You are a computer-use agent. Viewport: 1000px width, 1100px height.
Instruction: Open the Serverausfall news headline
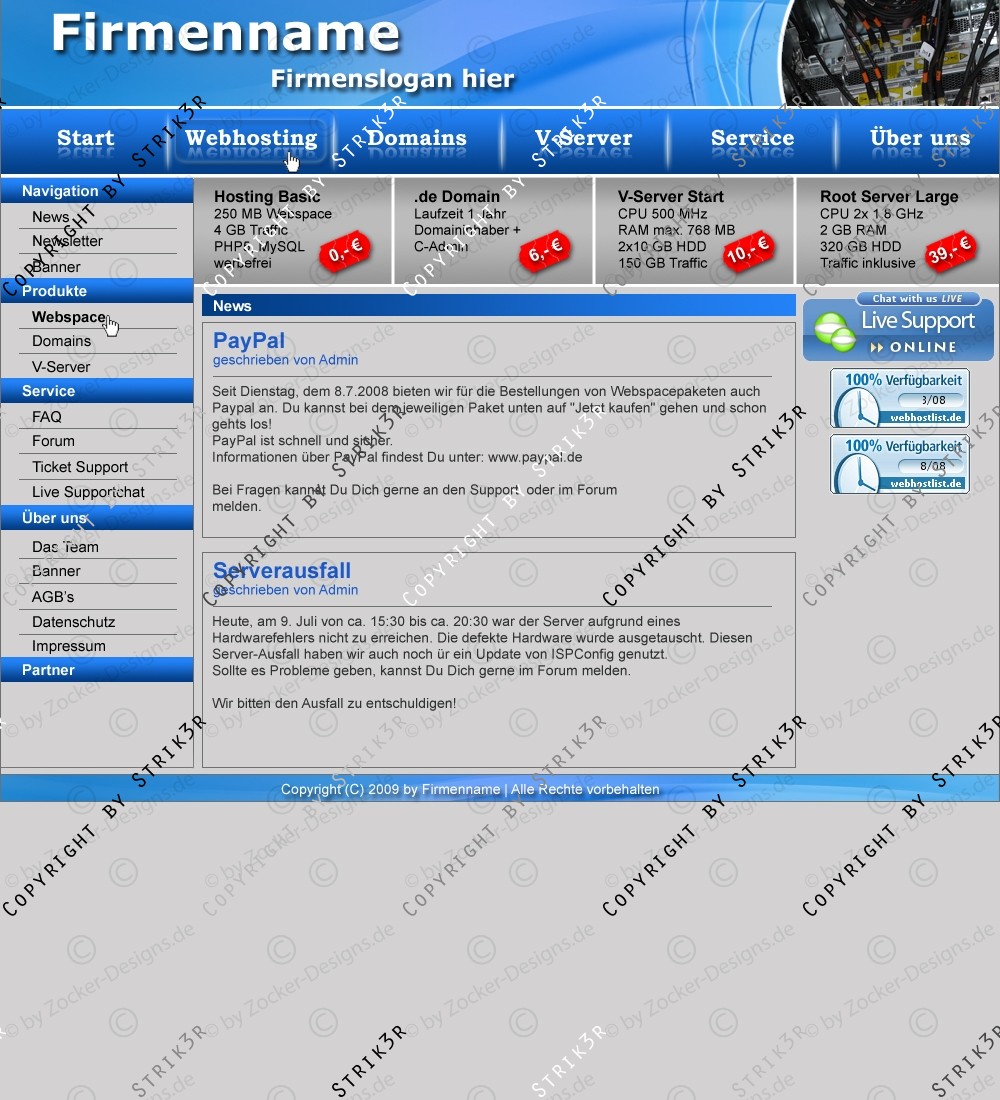[282, 571]
